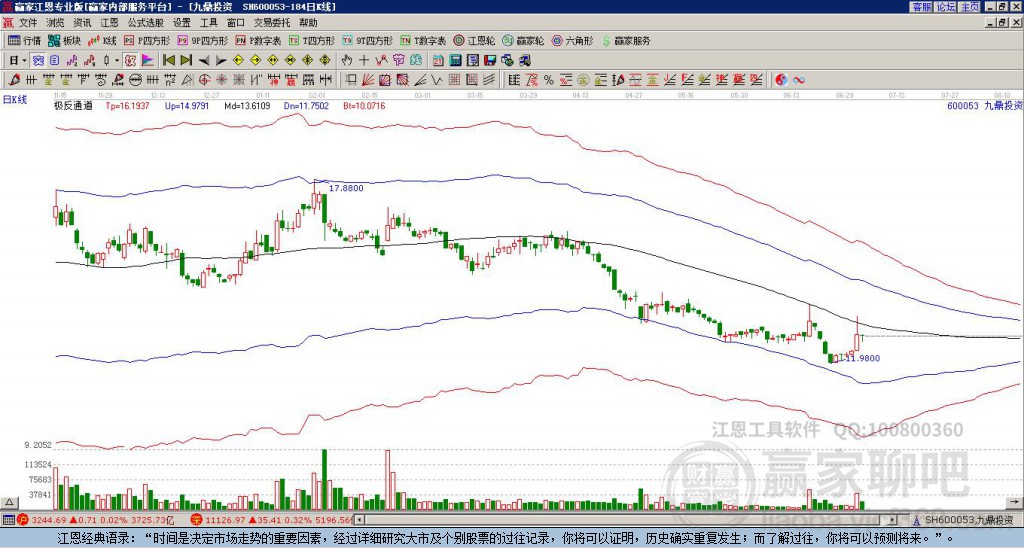Screen dimensions: 1024x548
Task: Click the circled horizontal line tool
Action: tap(135, 80)
